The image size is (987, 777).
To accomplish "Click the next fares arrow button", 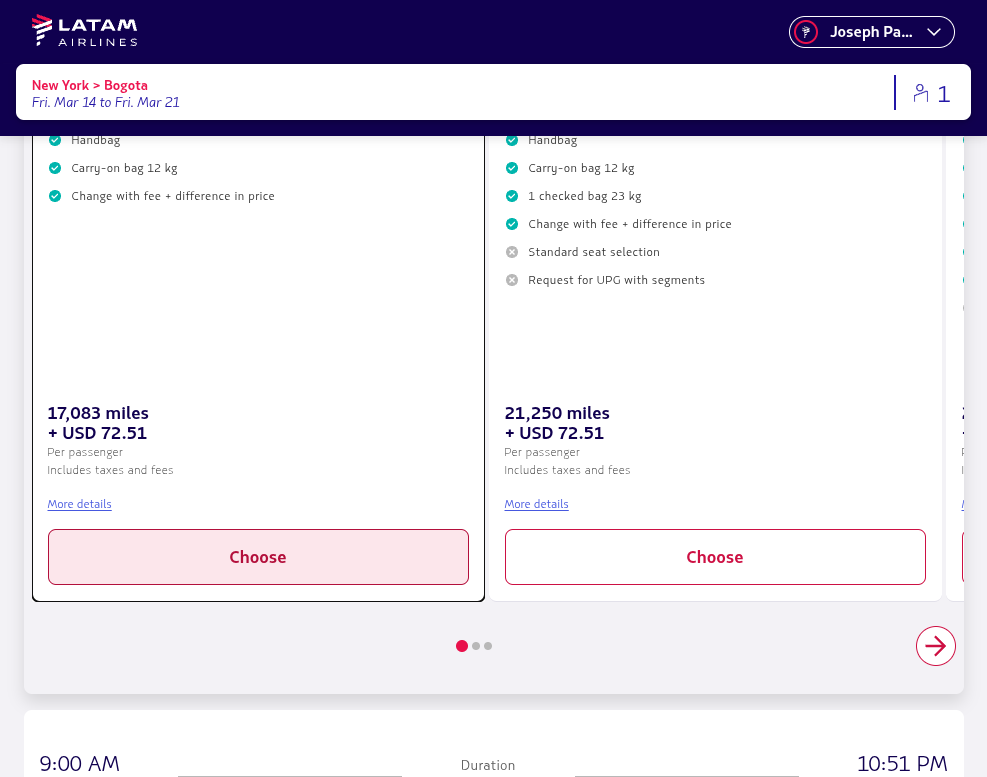I will coord(935,646).
